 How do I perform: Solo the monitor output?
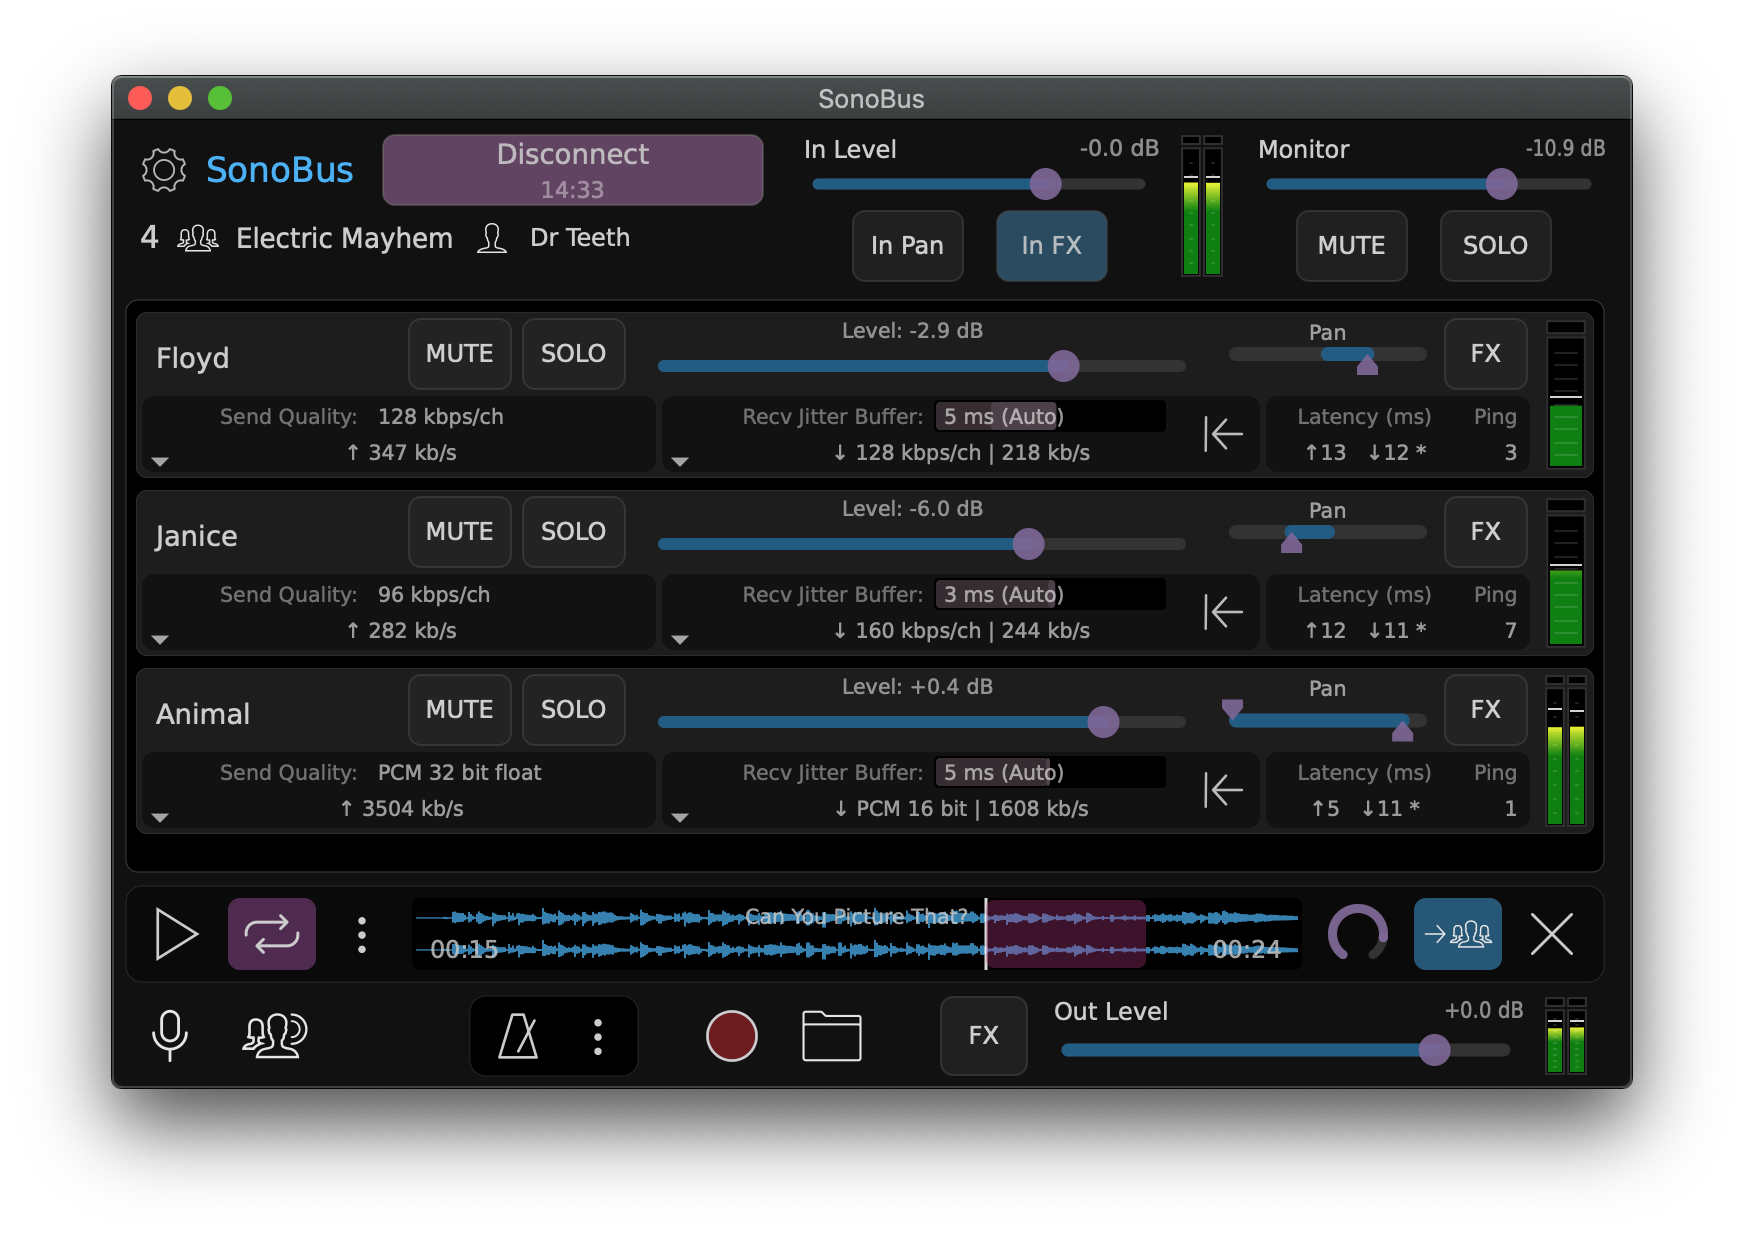point(1496,246)
